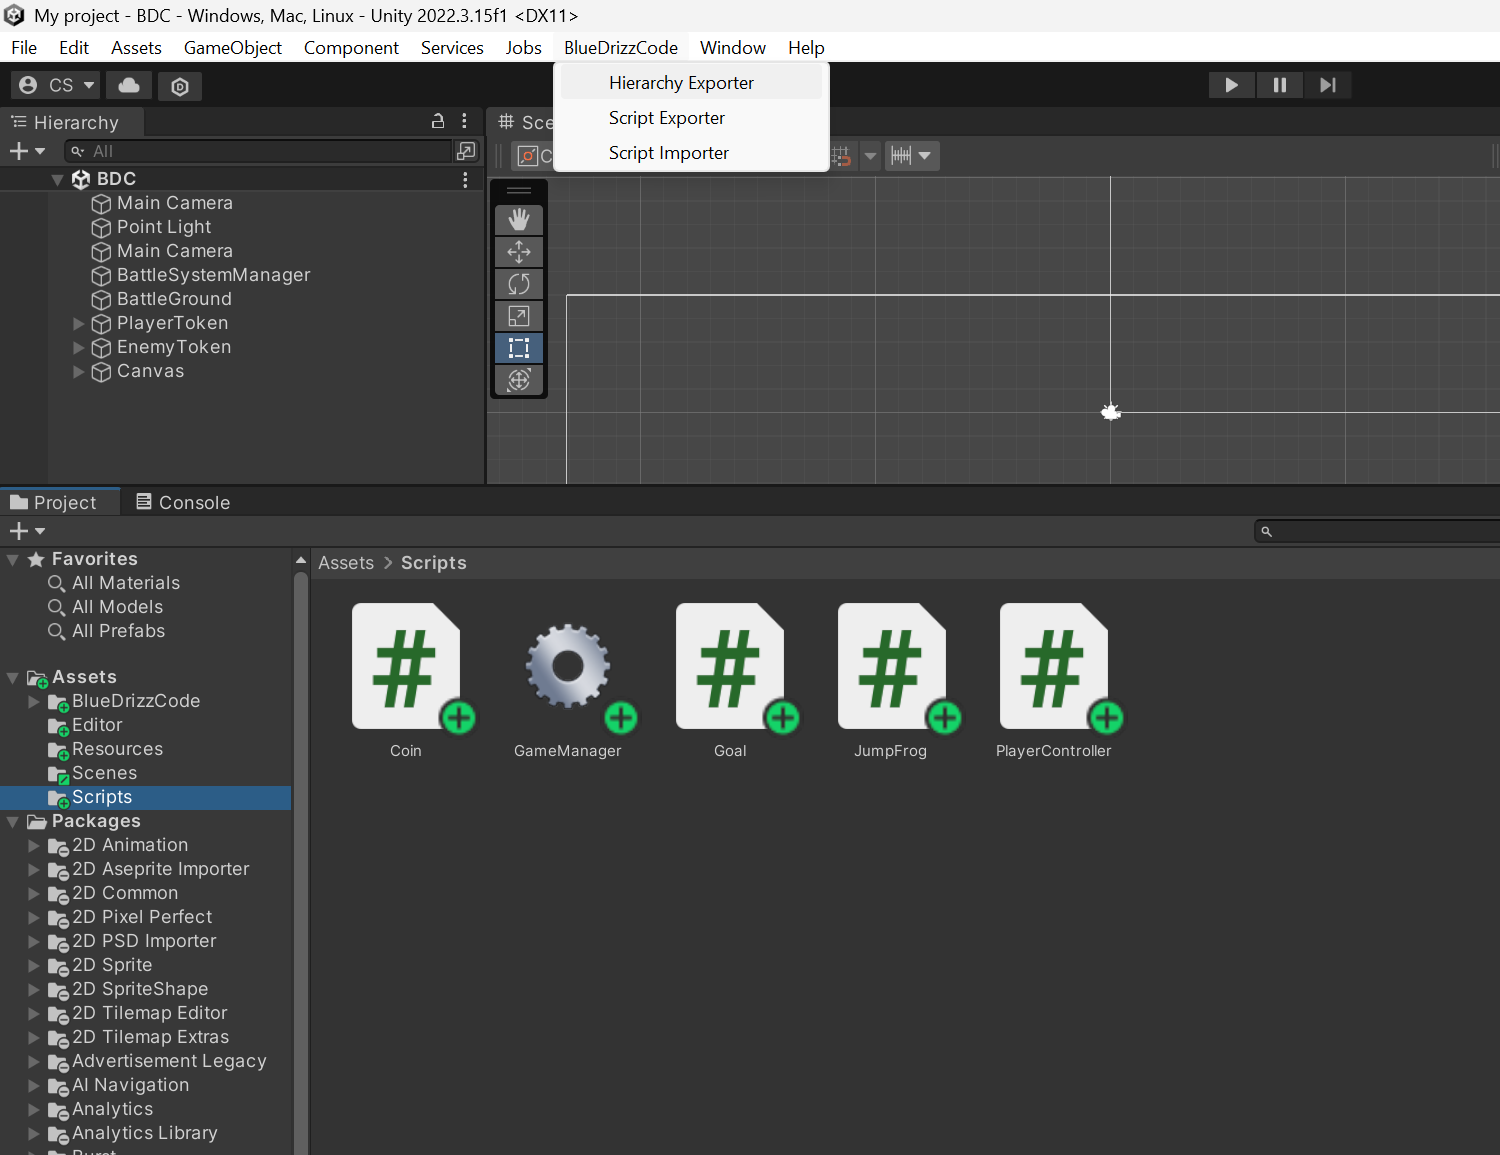Screen dimensions: 1500x1155
Task: Choose Script Exporter from the menu
Action: tap(691, 118)
